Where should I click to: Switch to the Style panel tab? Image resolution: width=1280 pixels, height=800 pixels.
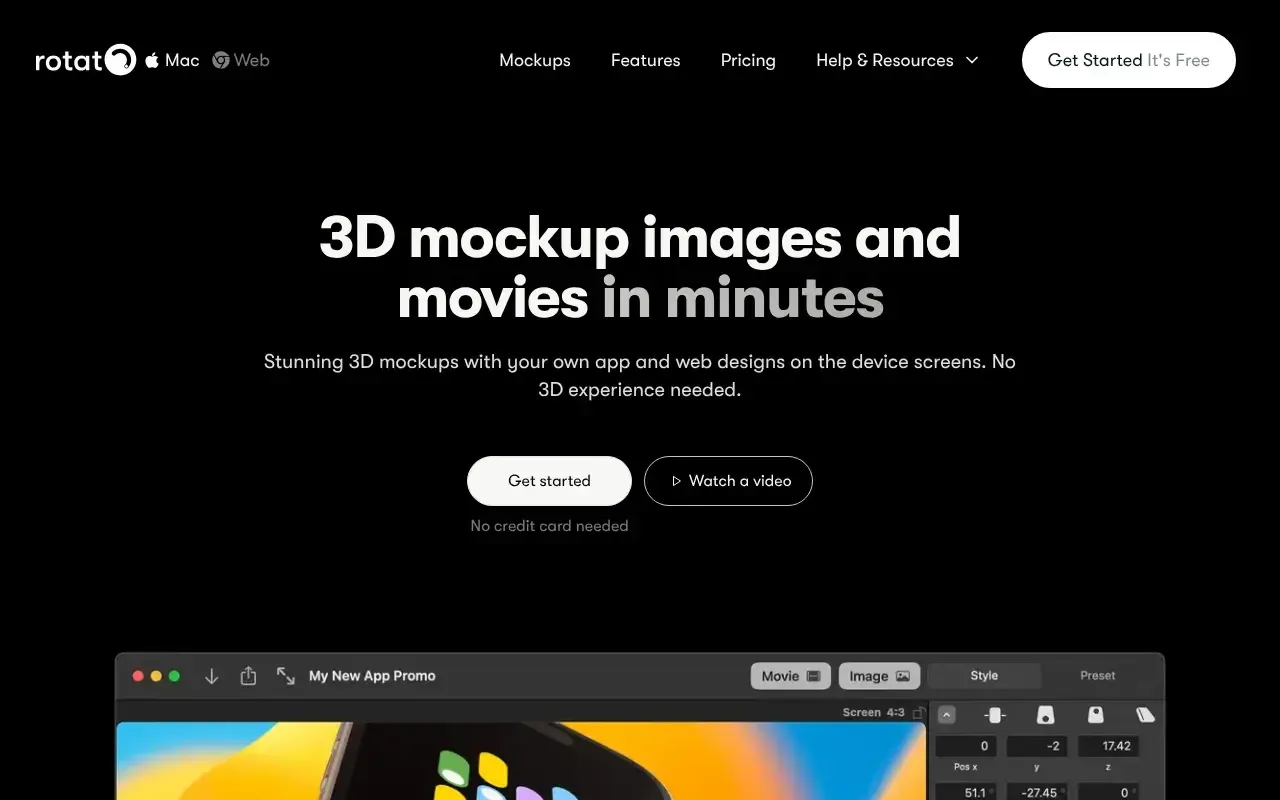[984, 676]
